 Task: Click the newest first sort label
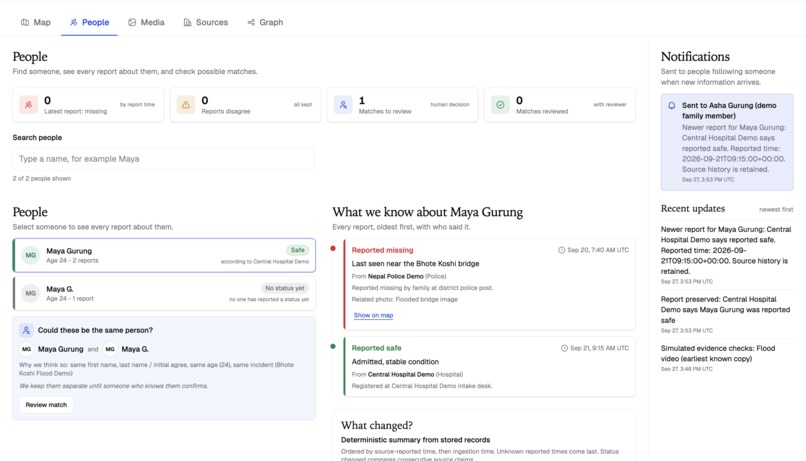point(776,209)
